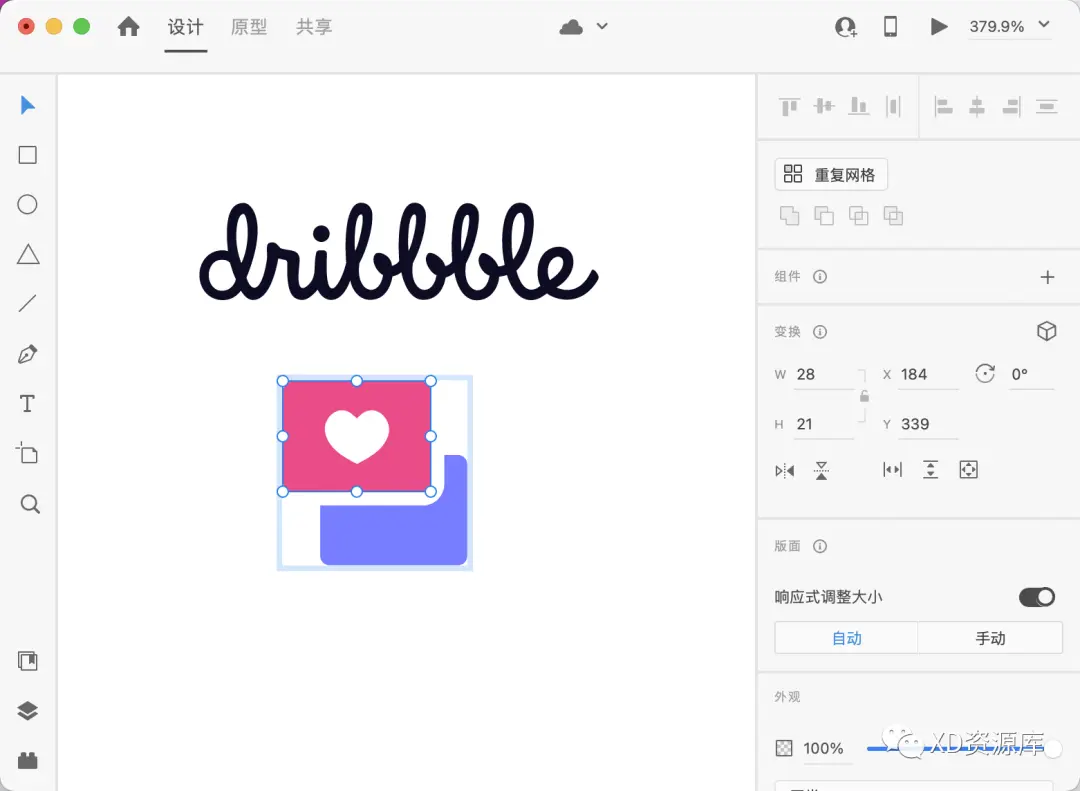Edit the height H field
The height and width of the screenshot is (791, 1080).
[x=824, y=424]
